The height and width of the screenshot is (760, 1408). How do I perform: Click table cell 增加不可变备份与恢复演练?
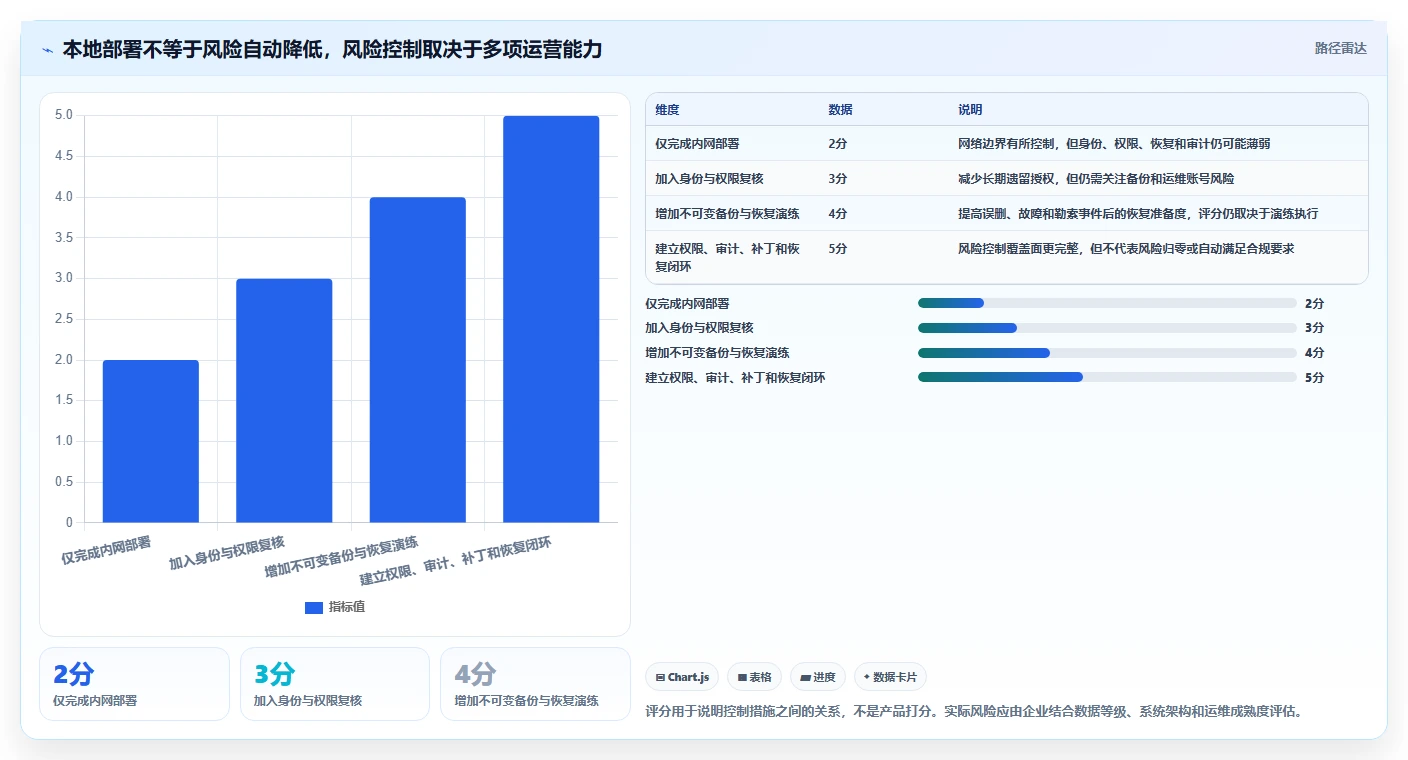(727, 214)
